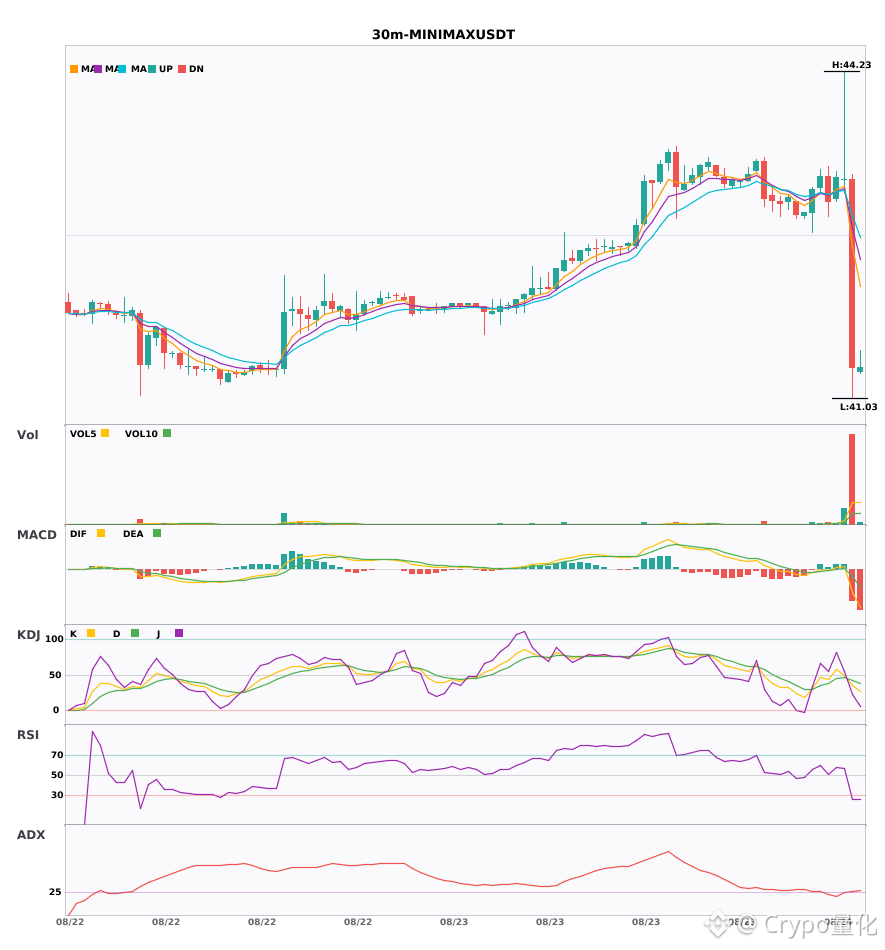Click the cyan MA legend swatch
The height and width of the screenshot is (950, 885).
tap(122, 69)
